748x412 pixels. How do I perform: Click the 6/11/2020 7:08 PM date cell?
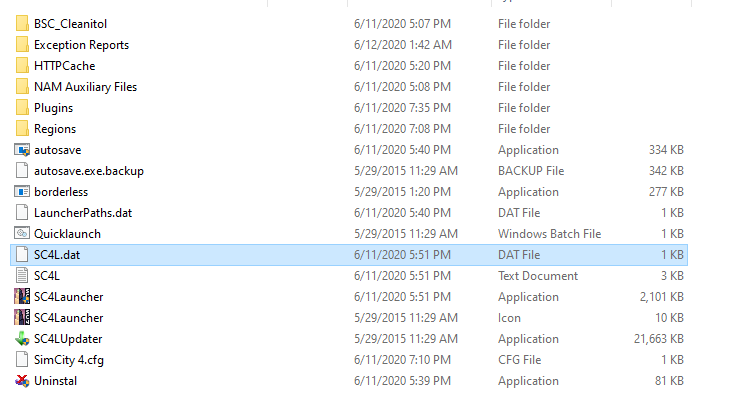402,129
